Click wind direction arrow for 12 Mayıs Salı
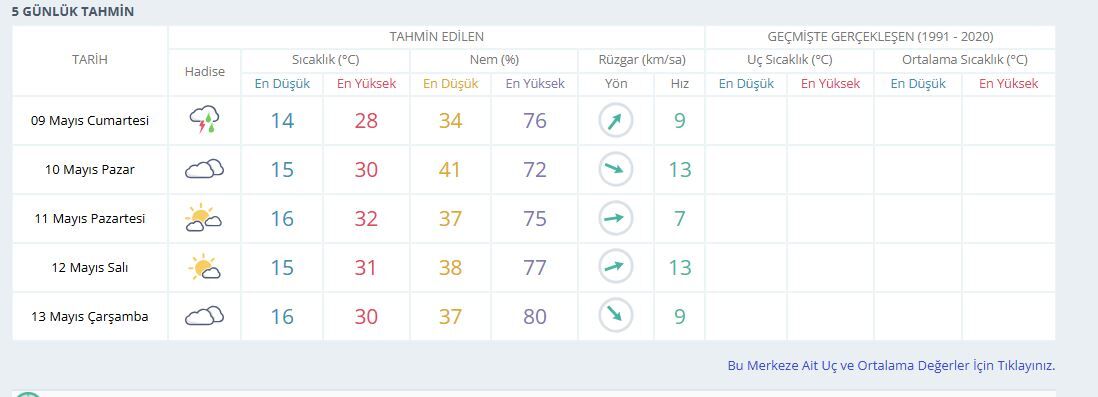 click(x=616, y=267)
